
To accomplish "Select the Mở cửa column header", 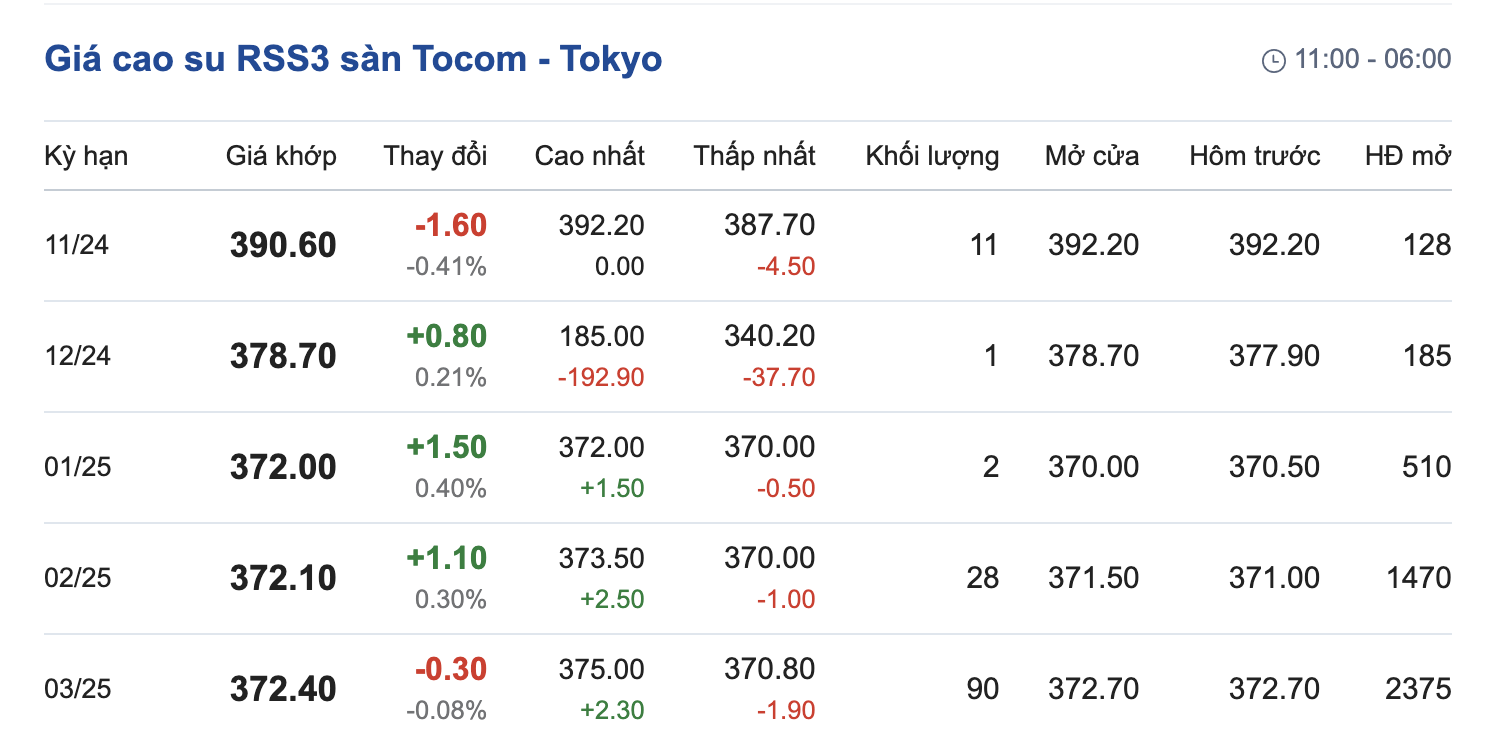I will coord(1092,156).
